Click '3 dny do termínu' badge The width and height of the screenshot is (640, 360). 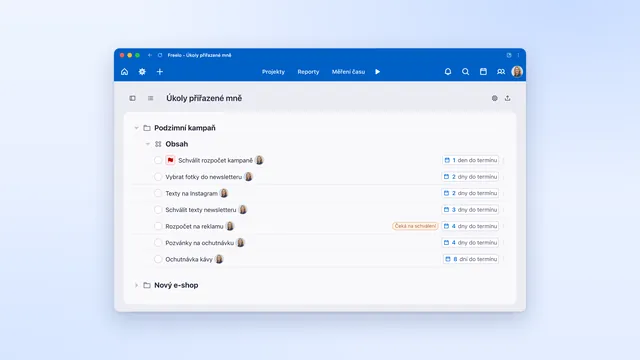470,210
